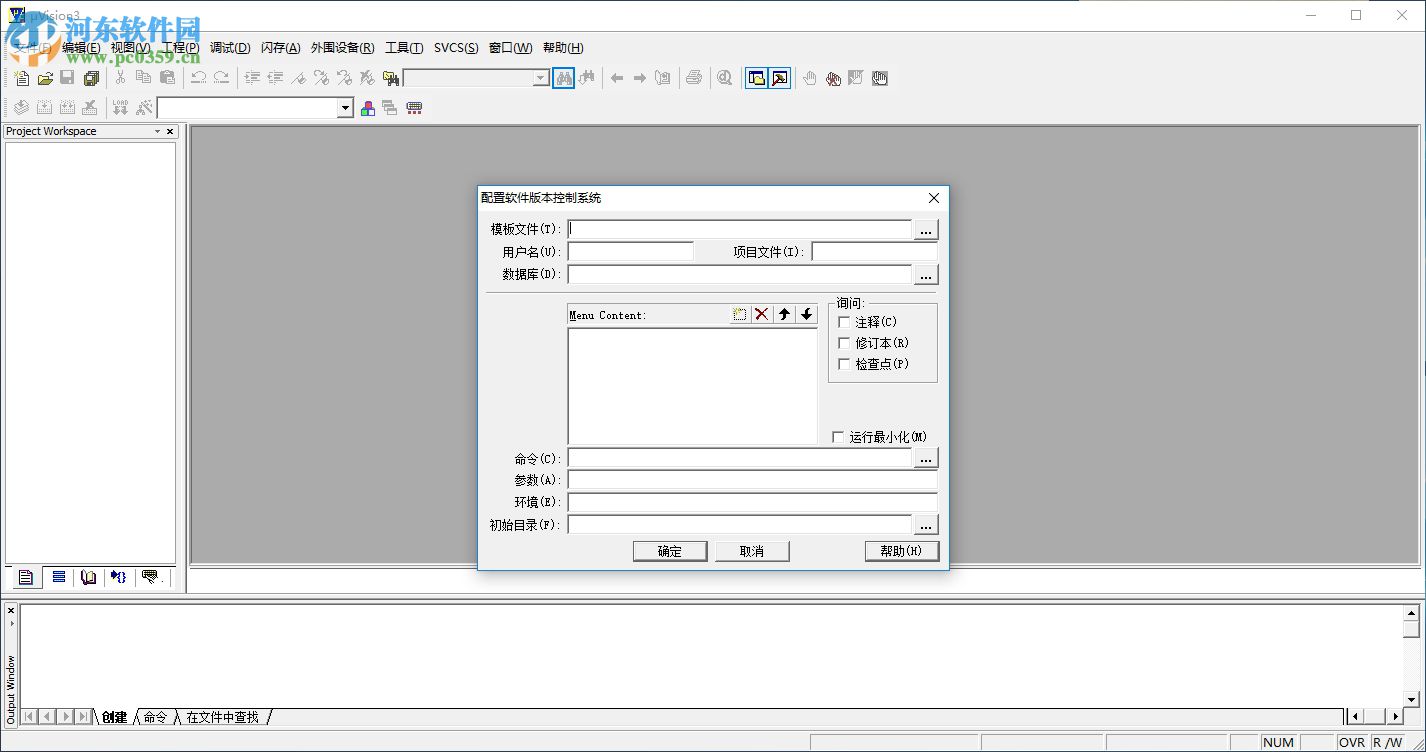Image resolution: width=1426 pixels, height=752 pixels.
Task: Click the red X delete icon in Menu Content
Action: [x=762, y=314]
